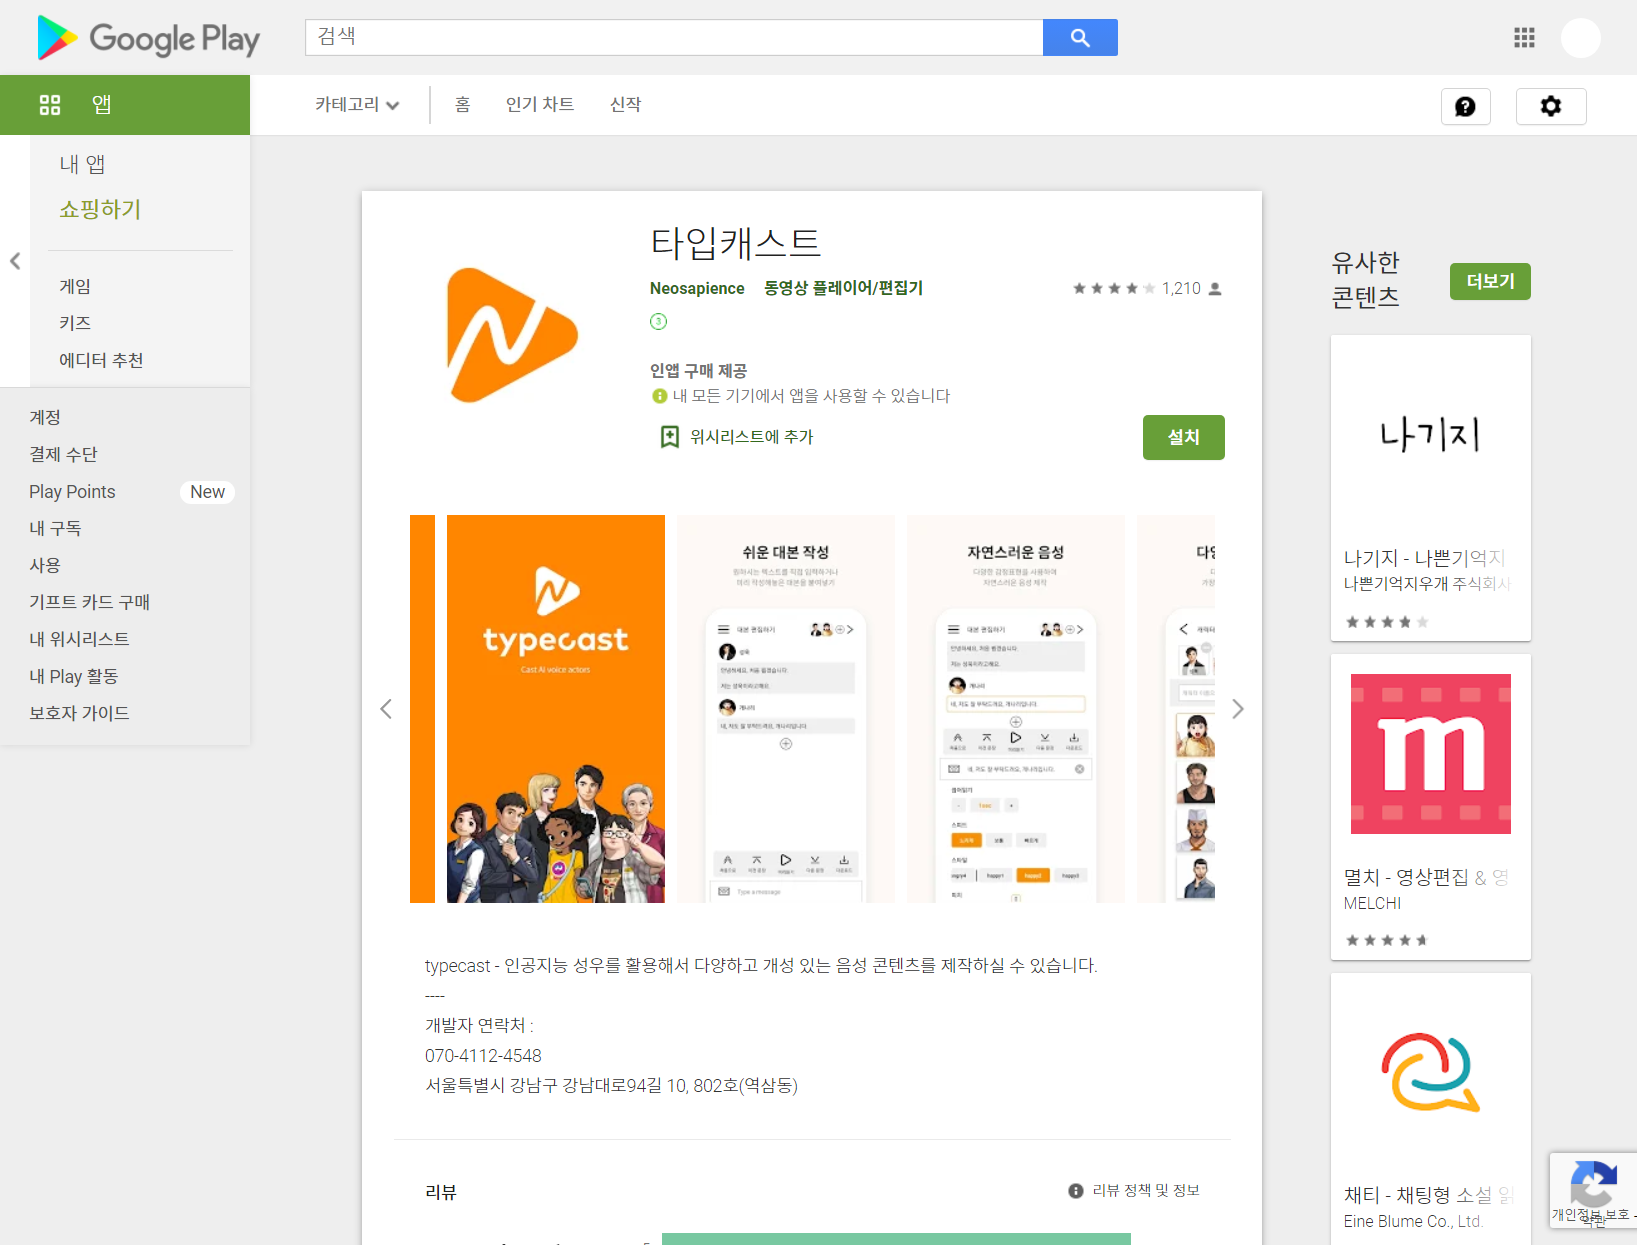The width and height of the screenshot is (1637, 1245).
Task: Open 내 앱 in sidebar
Action: 82,164
